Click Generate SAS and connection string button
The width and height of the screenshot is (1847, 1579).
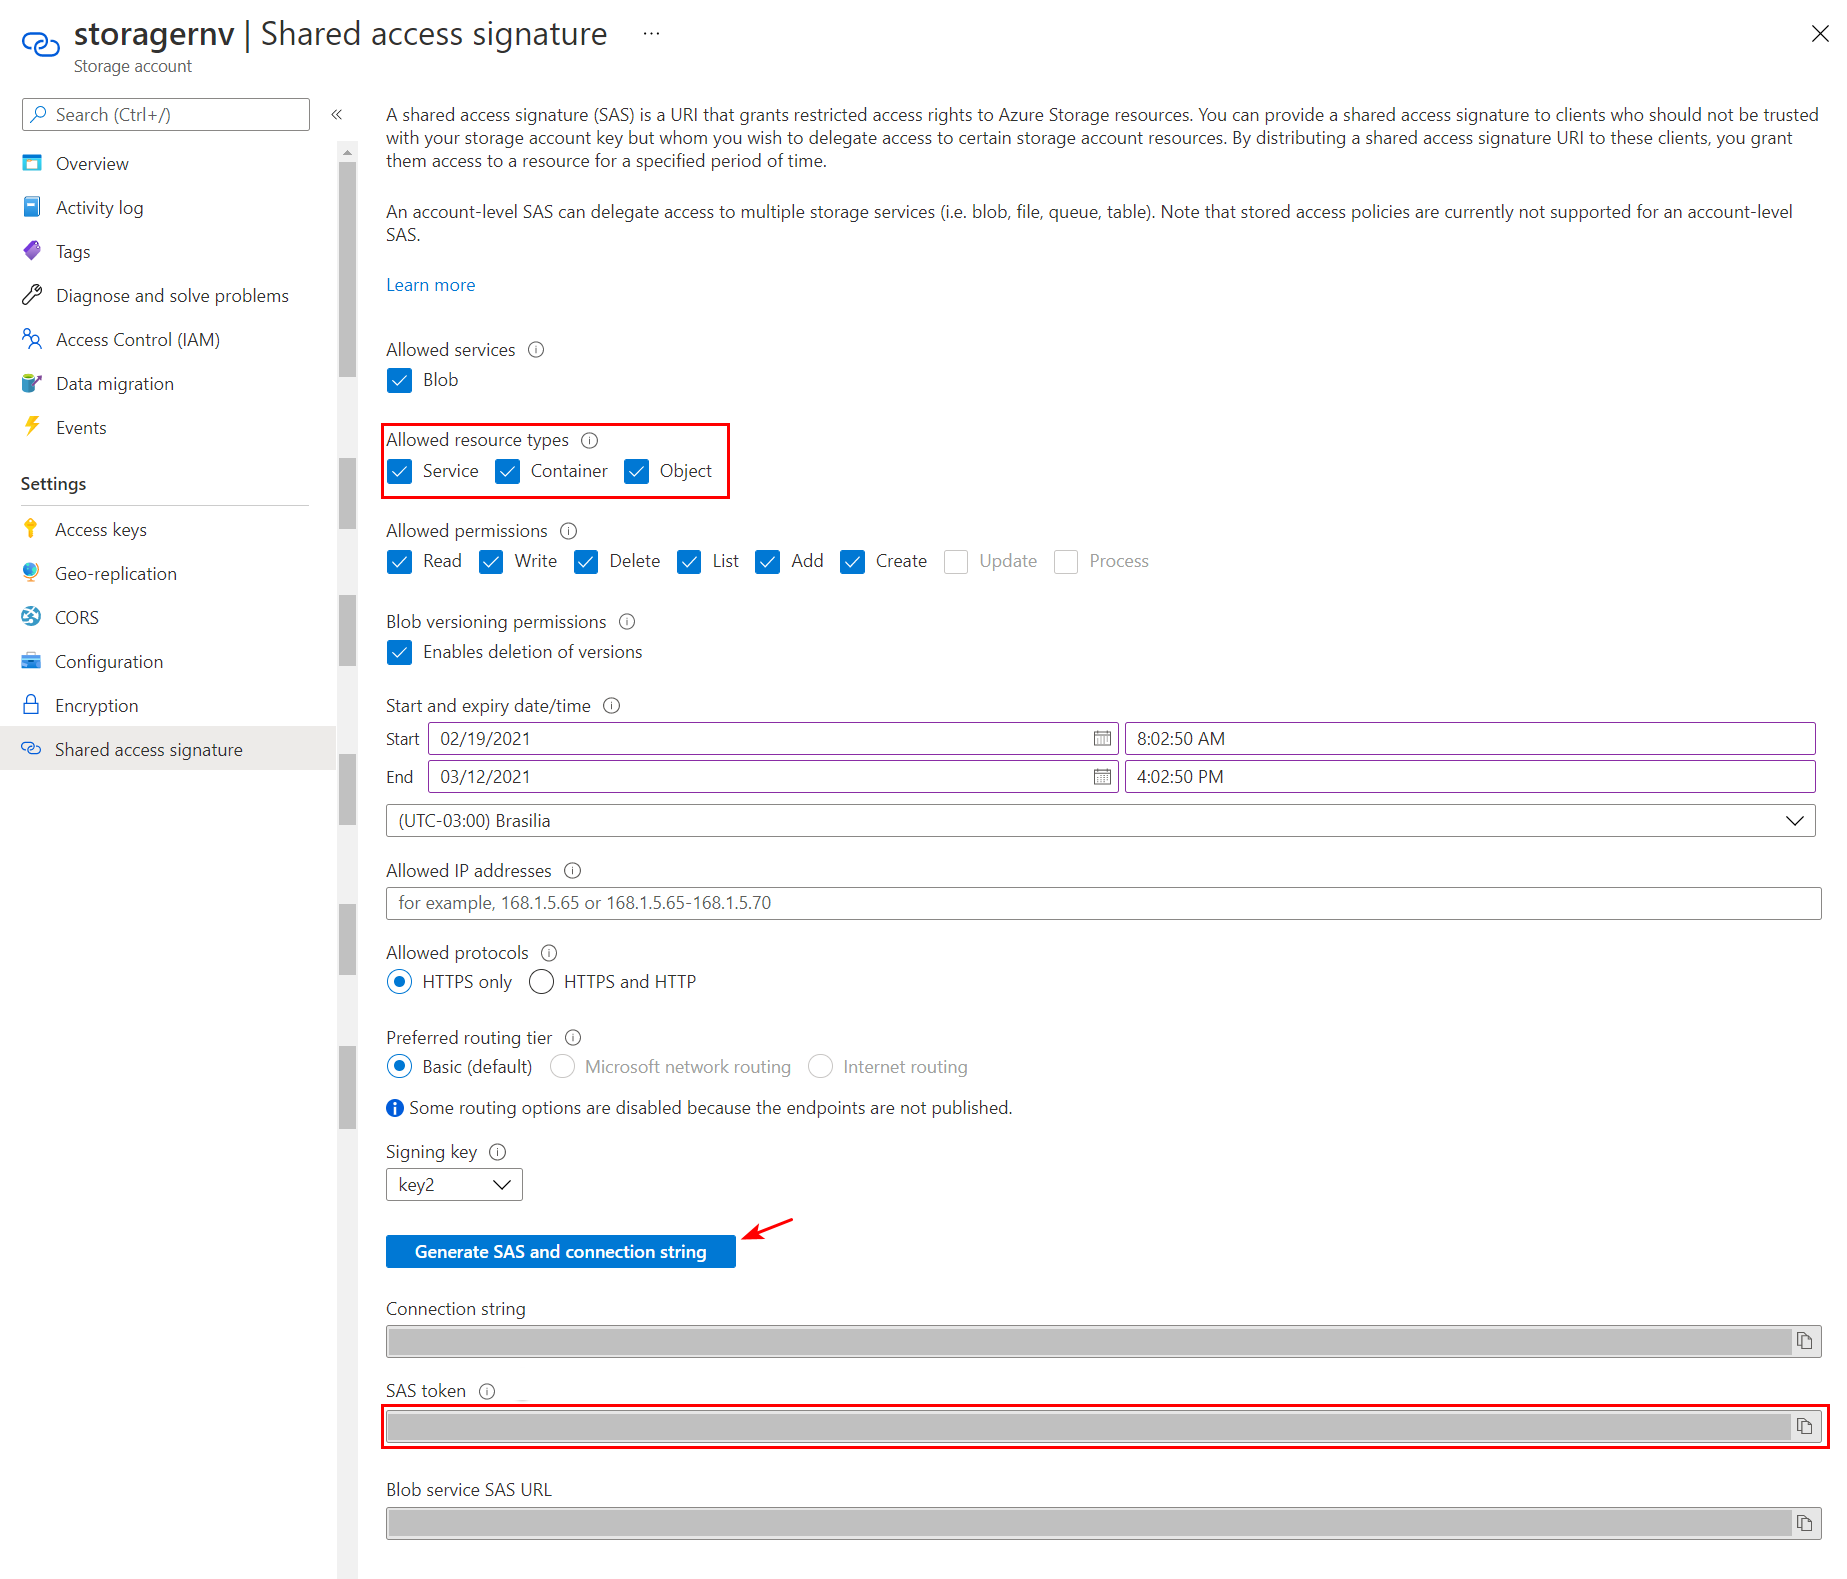tap(561, 1252)
